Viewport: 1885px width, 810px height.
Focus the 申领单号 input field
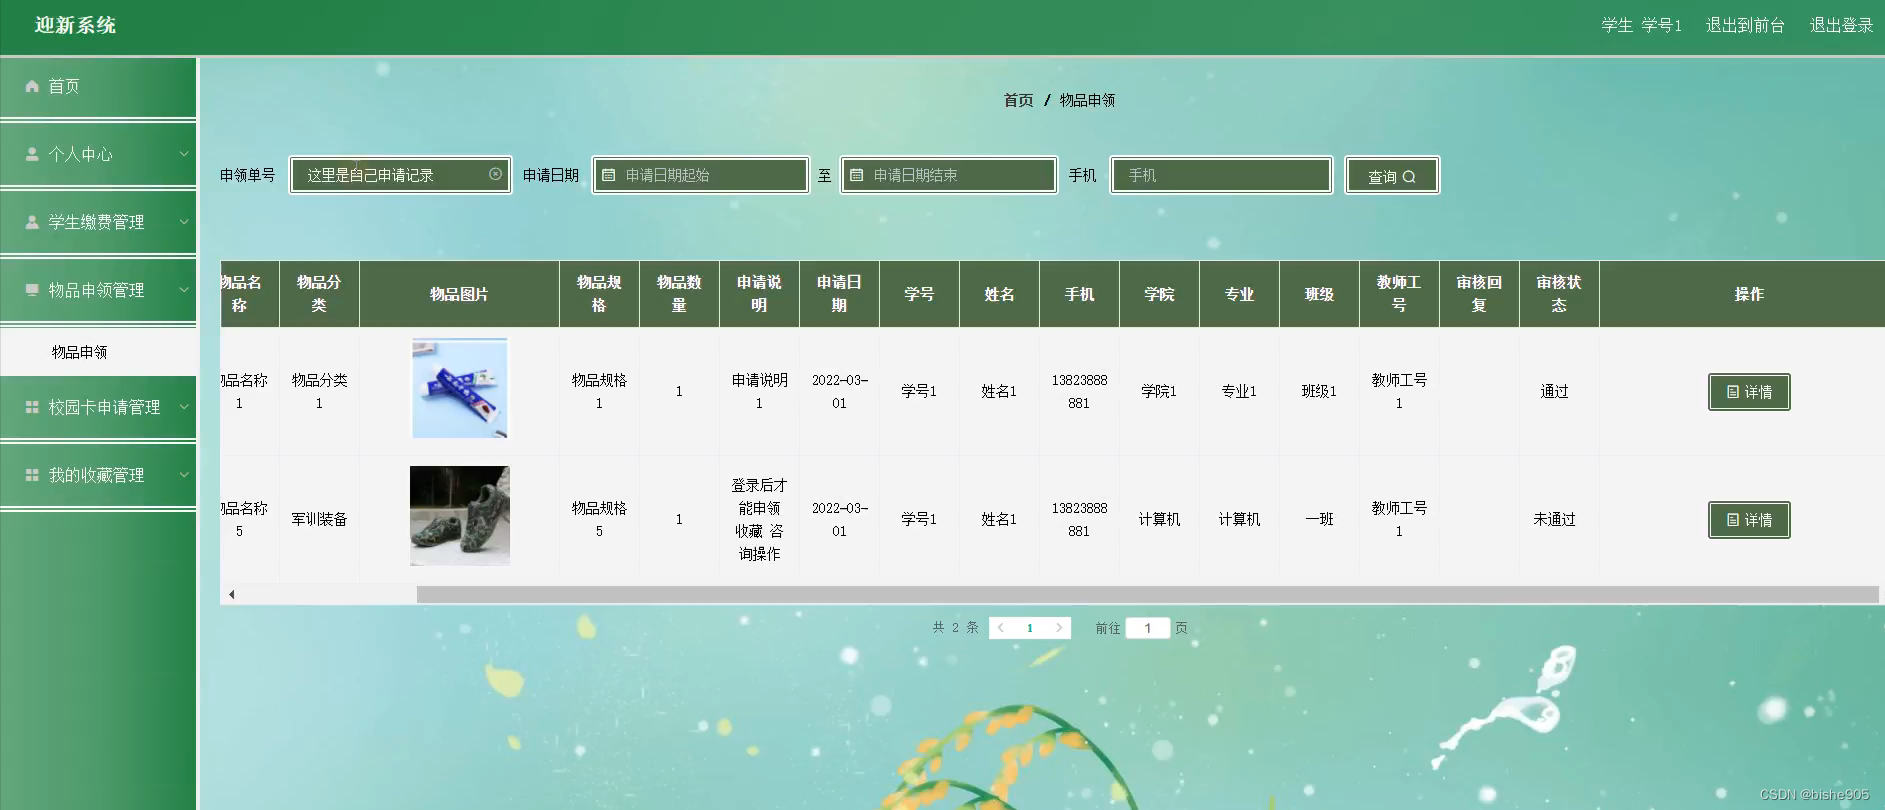coord(400,175)
